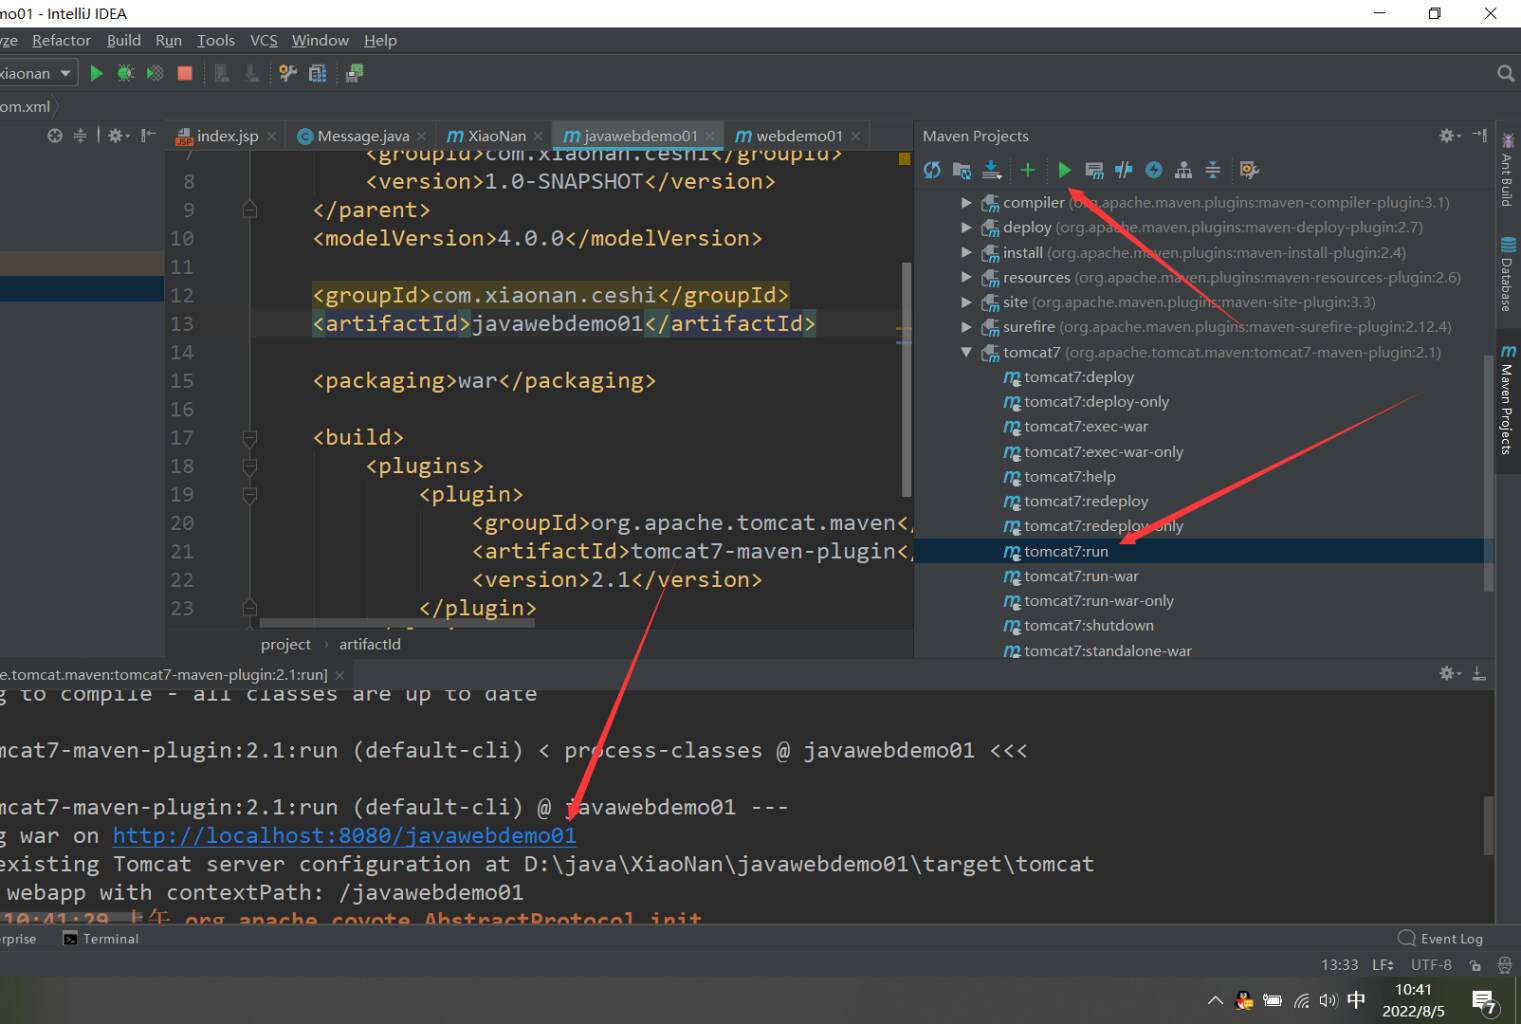Run the selected Maven build
This screenshot has height=1024, width=1521.
click(x=1064, y=170)
